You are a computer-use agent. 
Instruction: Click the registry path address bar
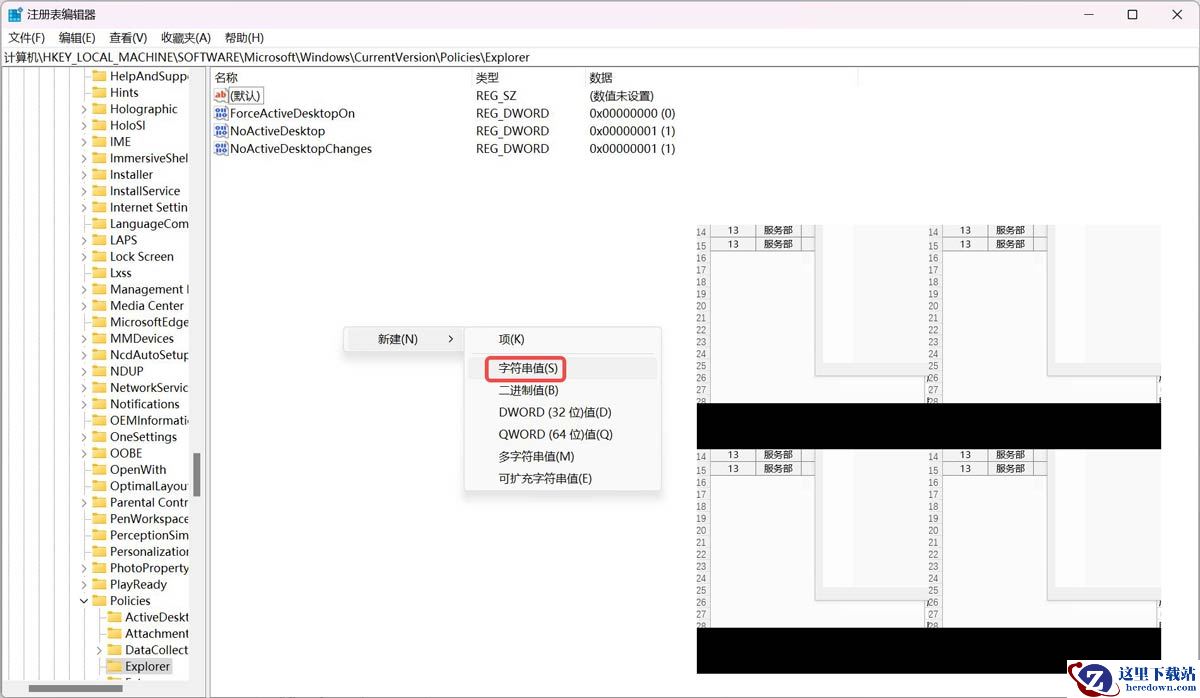click(x=600, y=57)
